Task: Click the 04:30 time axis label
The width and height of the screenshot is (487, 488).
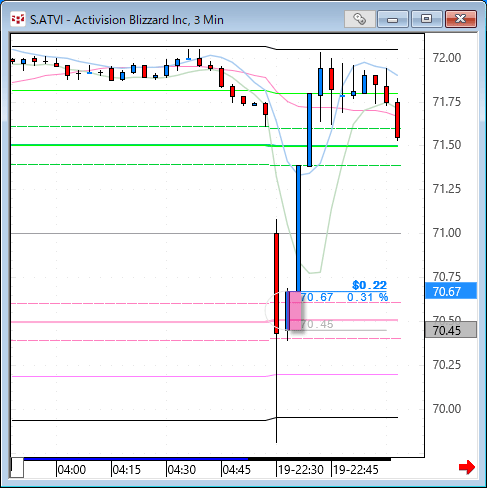Action: point(182,470)
